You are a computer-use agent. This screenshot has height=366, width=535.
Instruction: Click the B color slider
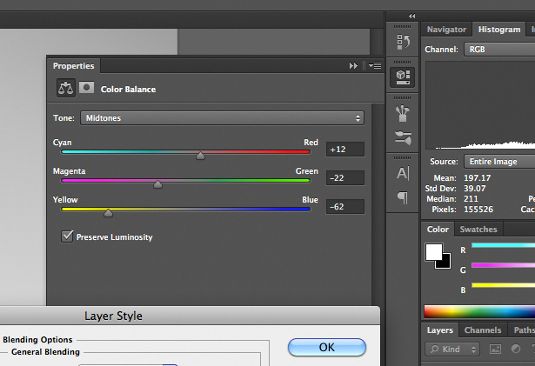click(x=503, y=285)
